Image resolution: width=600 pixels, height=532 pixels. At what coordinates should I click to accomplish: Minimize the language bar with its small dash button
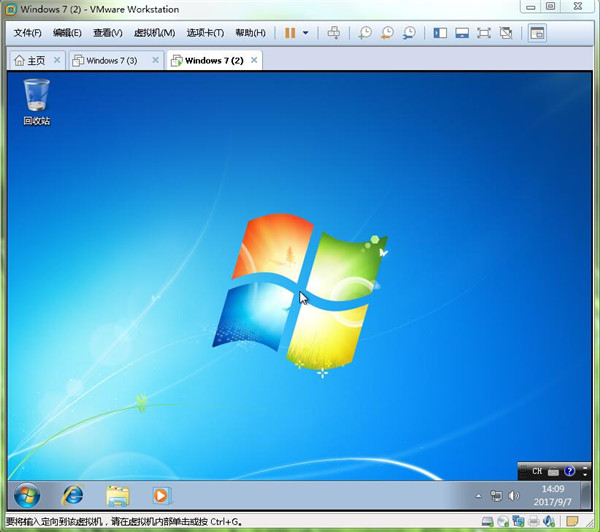pyautogui.click(x=585, y=467)
